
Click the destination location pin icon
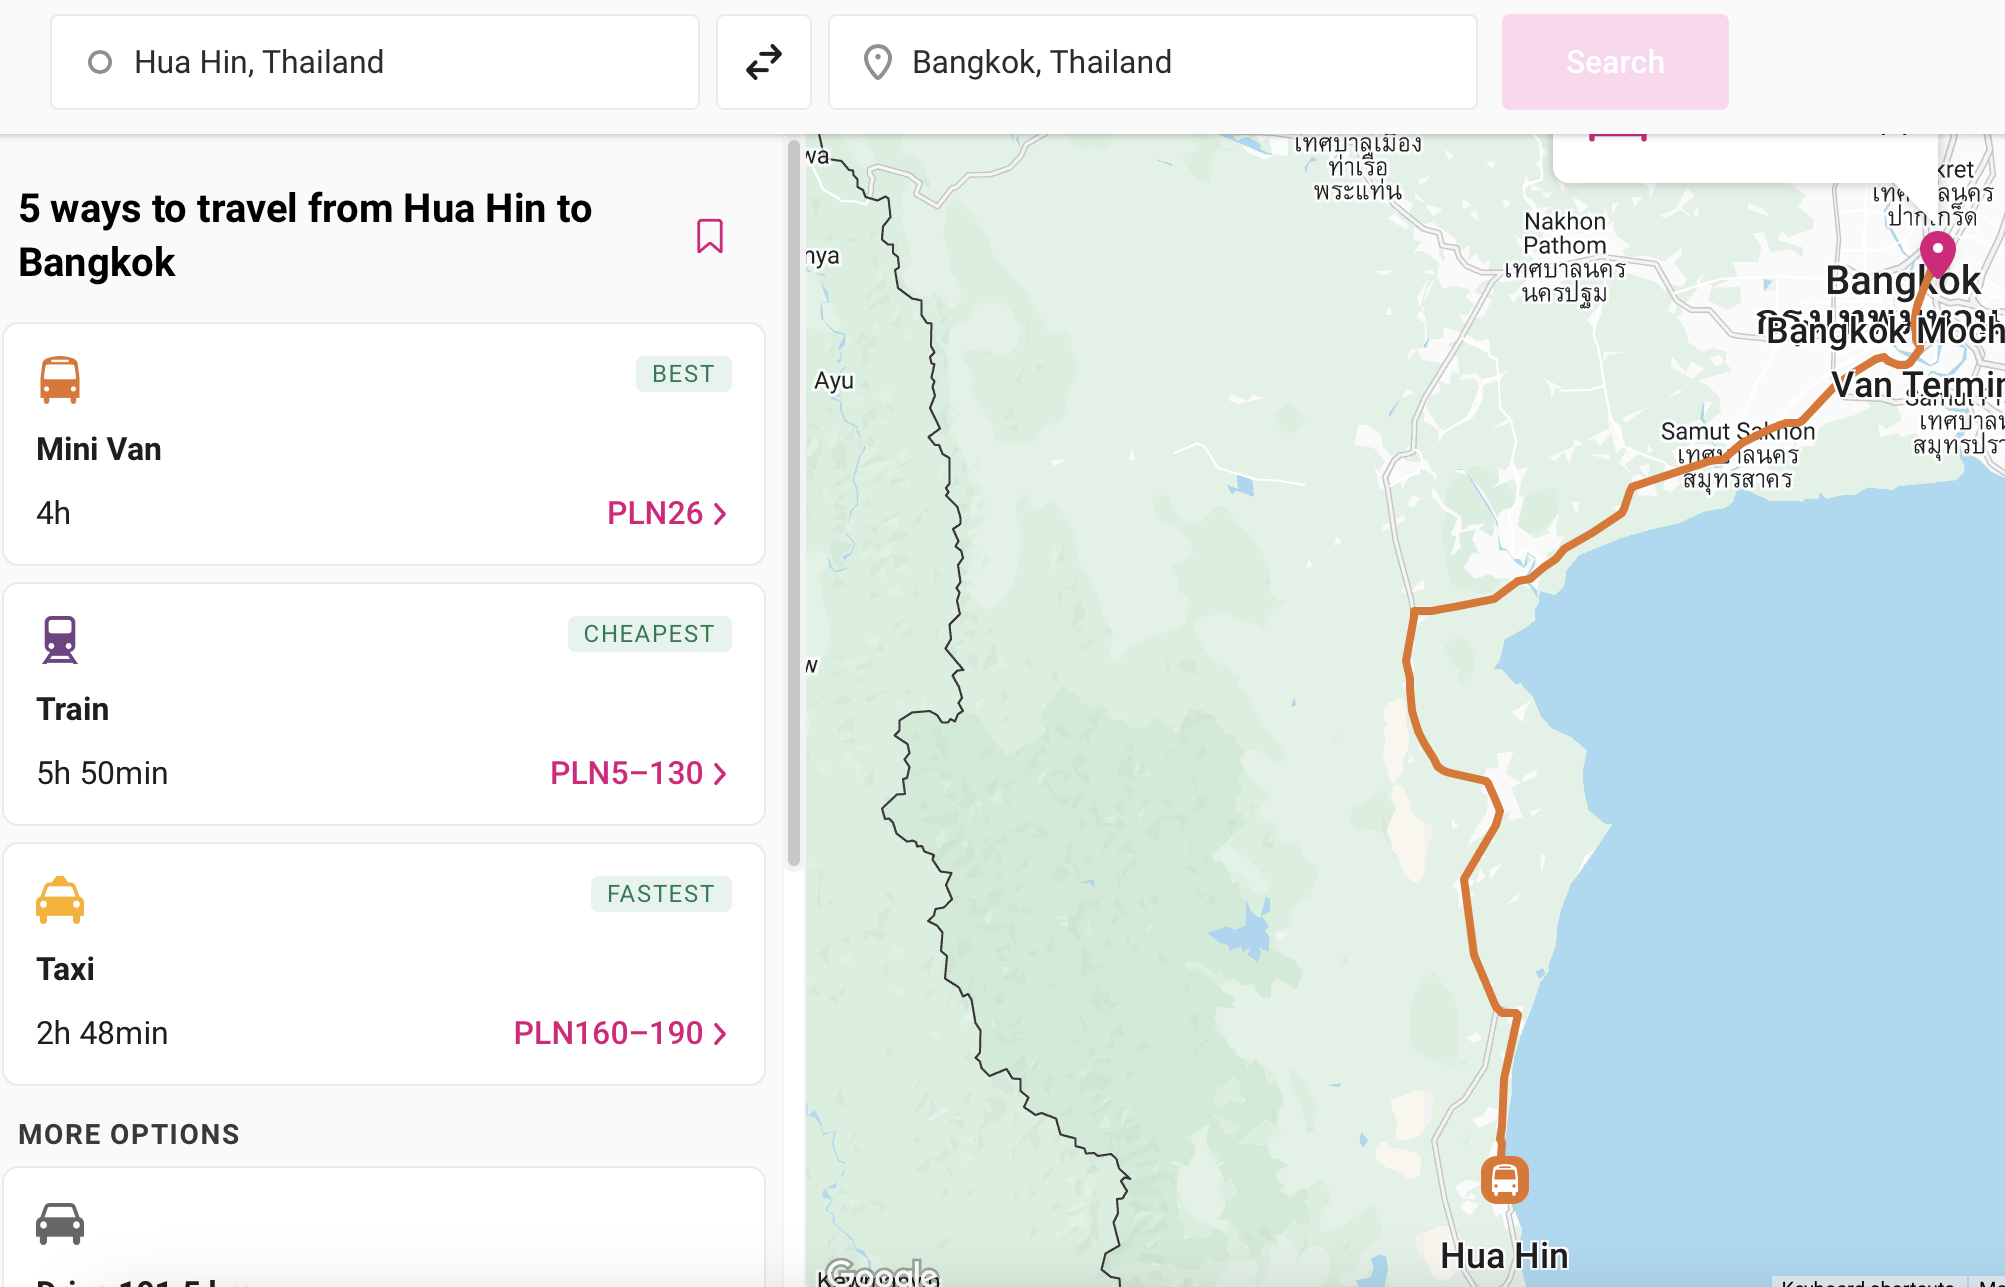(x=877, y=62)
